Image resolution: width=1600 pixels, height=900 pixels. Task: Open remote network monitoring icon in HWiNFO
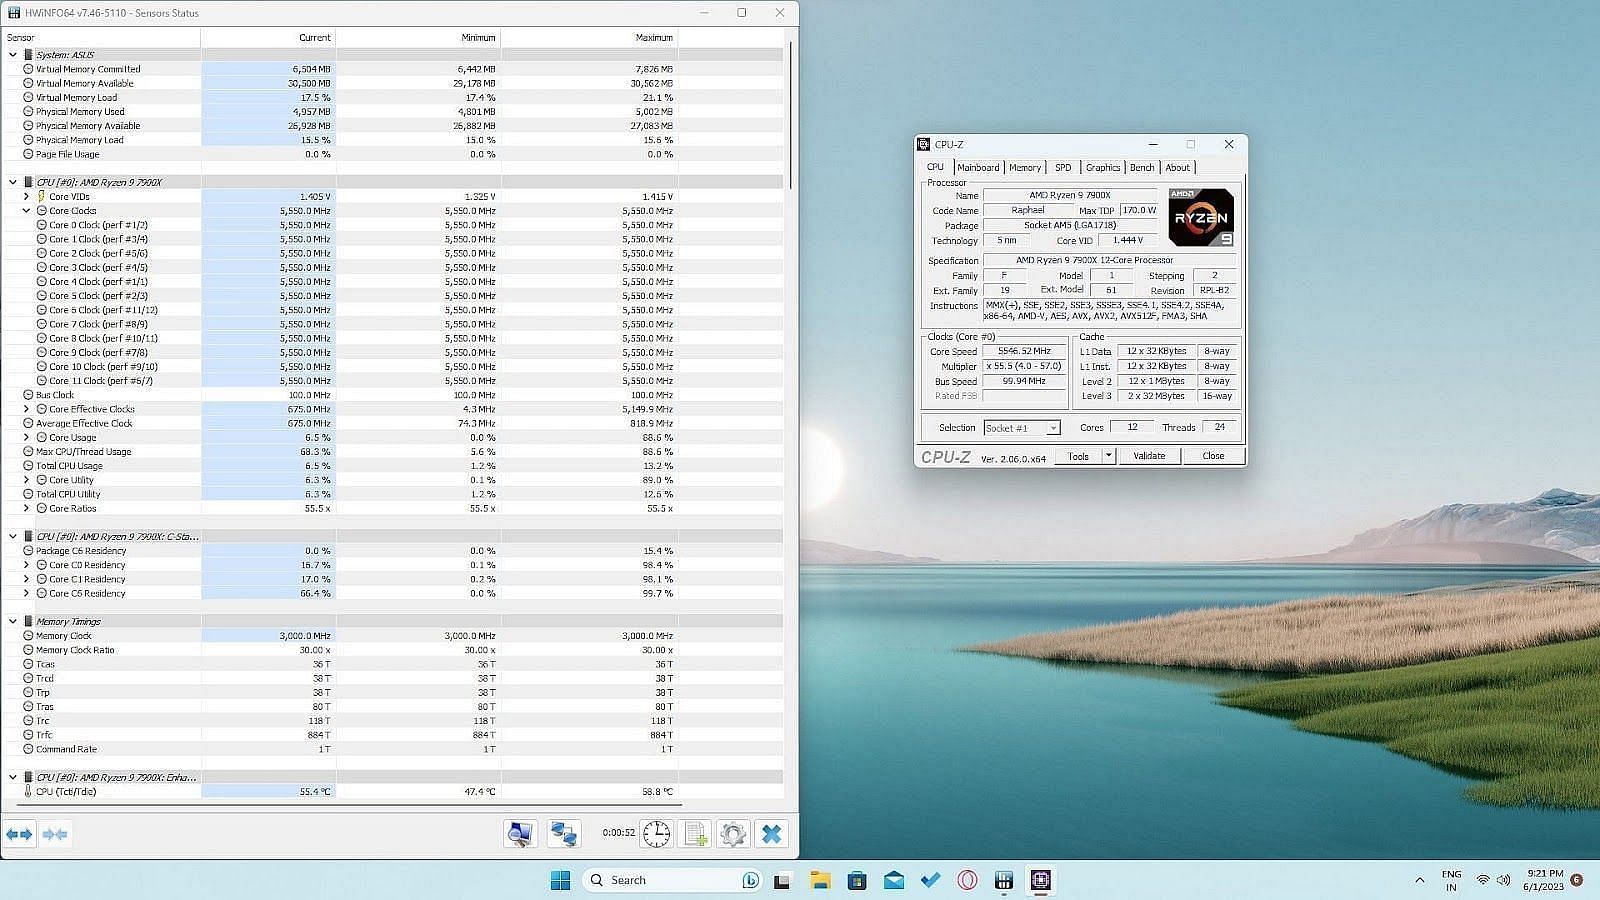point(563,833)
